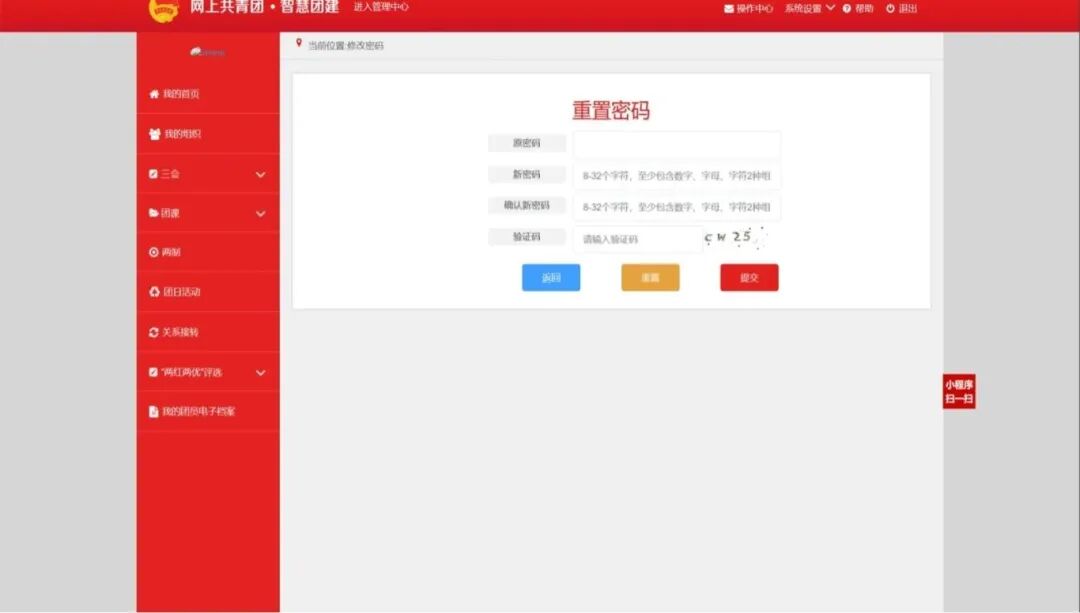Viewport: 1080px width, 613px height.
Task: Open 操作中心 via the envelope icon
Action: pyautogui.click(x=742, y=8)
